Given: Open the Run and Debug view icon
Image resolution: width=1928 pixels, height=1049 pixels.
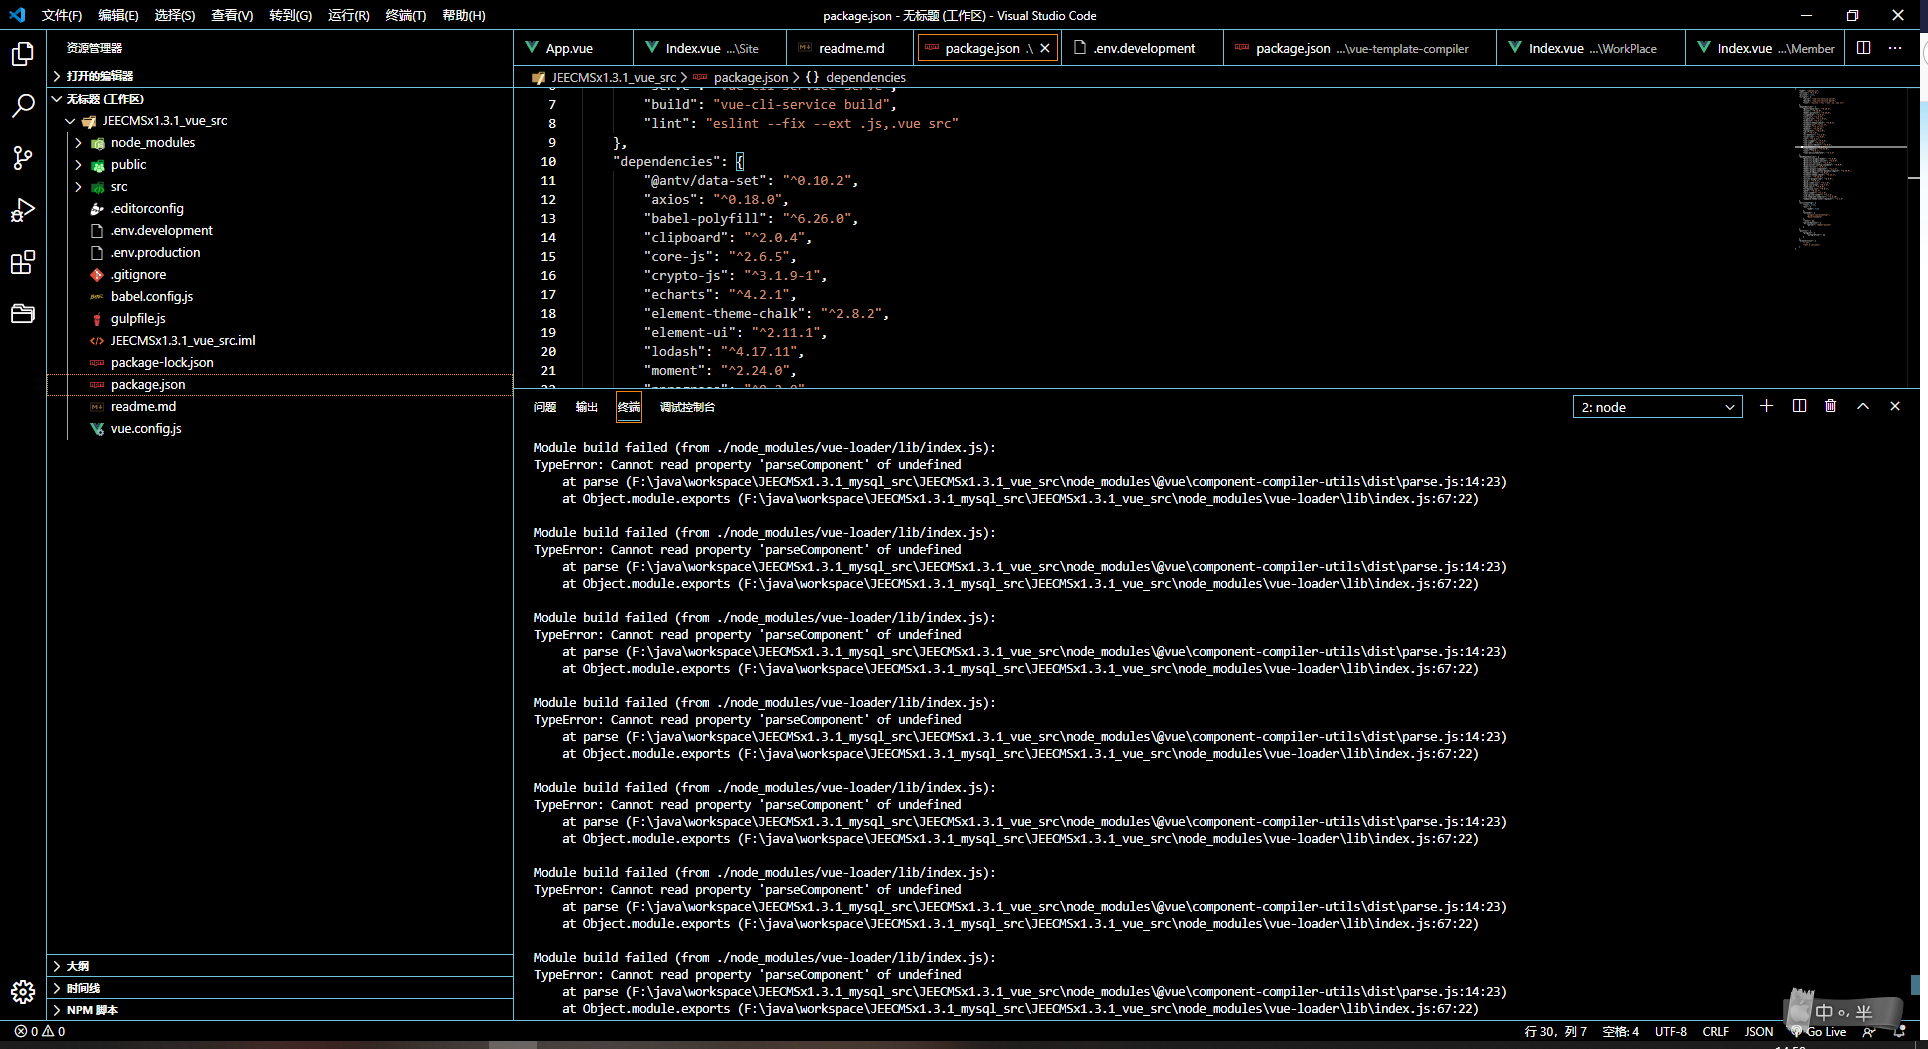Looking at the screenshot, I should pyautogui.click(x=22, y=210).
